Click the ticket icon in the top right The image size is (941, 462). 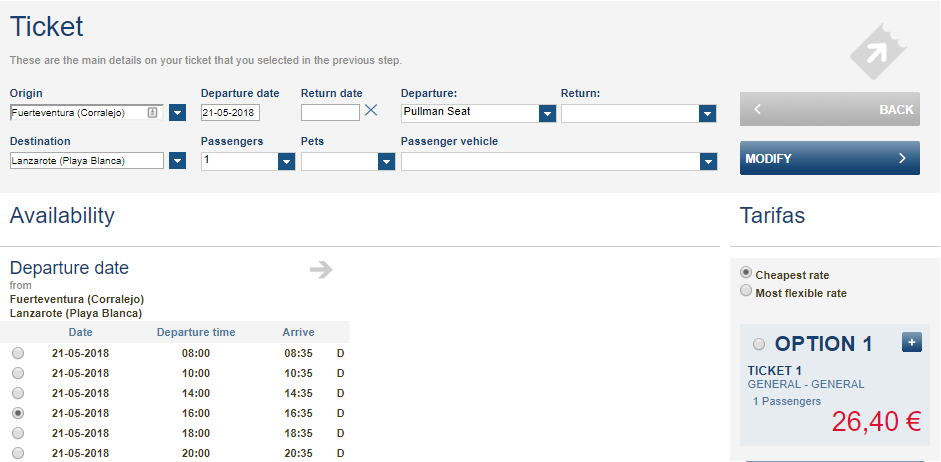point(878,52)
